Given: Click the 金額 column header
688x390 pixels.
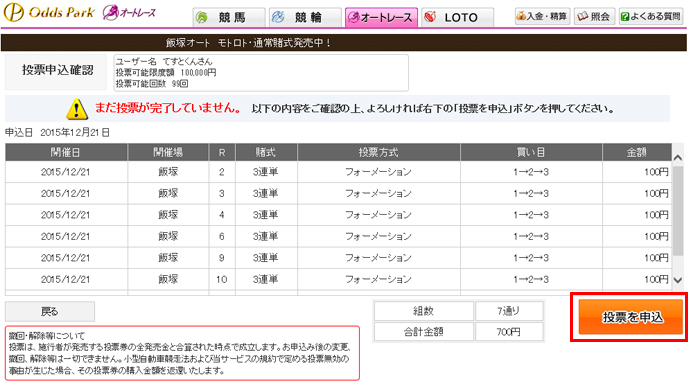Looking at the screenshot, I should [x=637, y=152].
